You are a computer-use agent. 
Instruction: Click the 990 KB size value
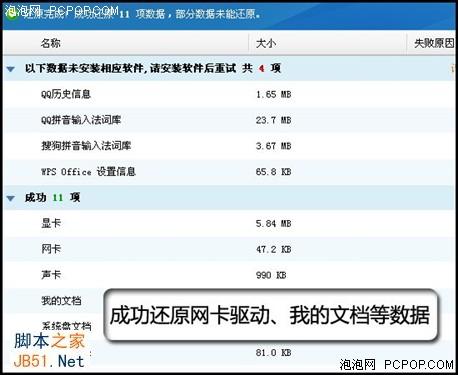[271, 275]
